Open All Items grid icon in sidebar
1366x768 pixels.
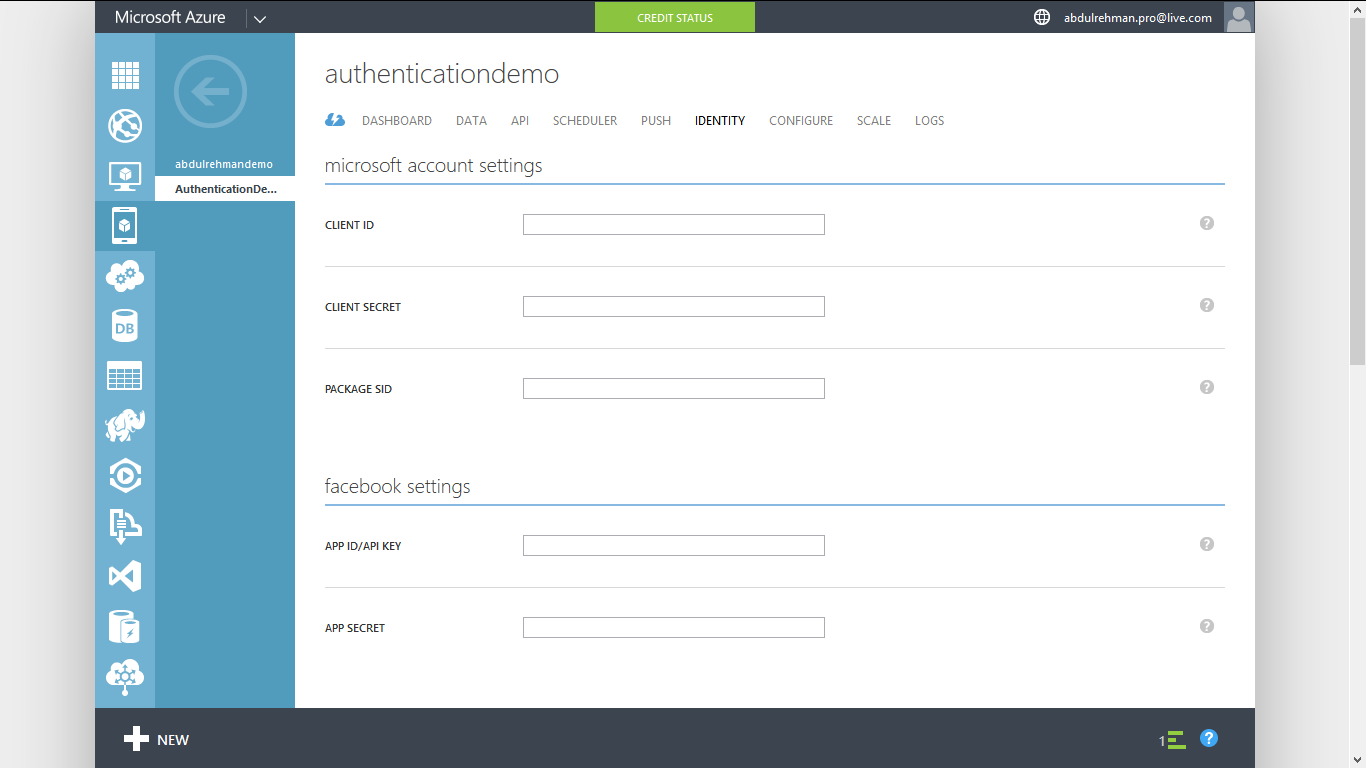click(125, 75)
